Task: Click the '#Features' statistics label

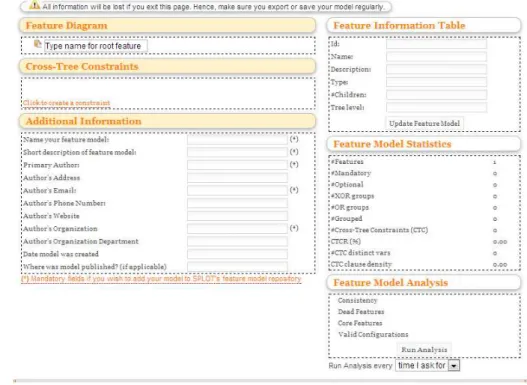Action: point(347,162)
